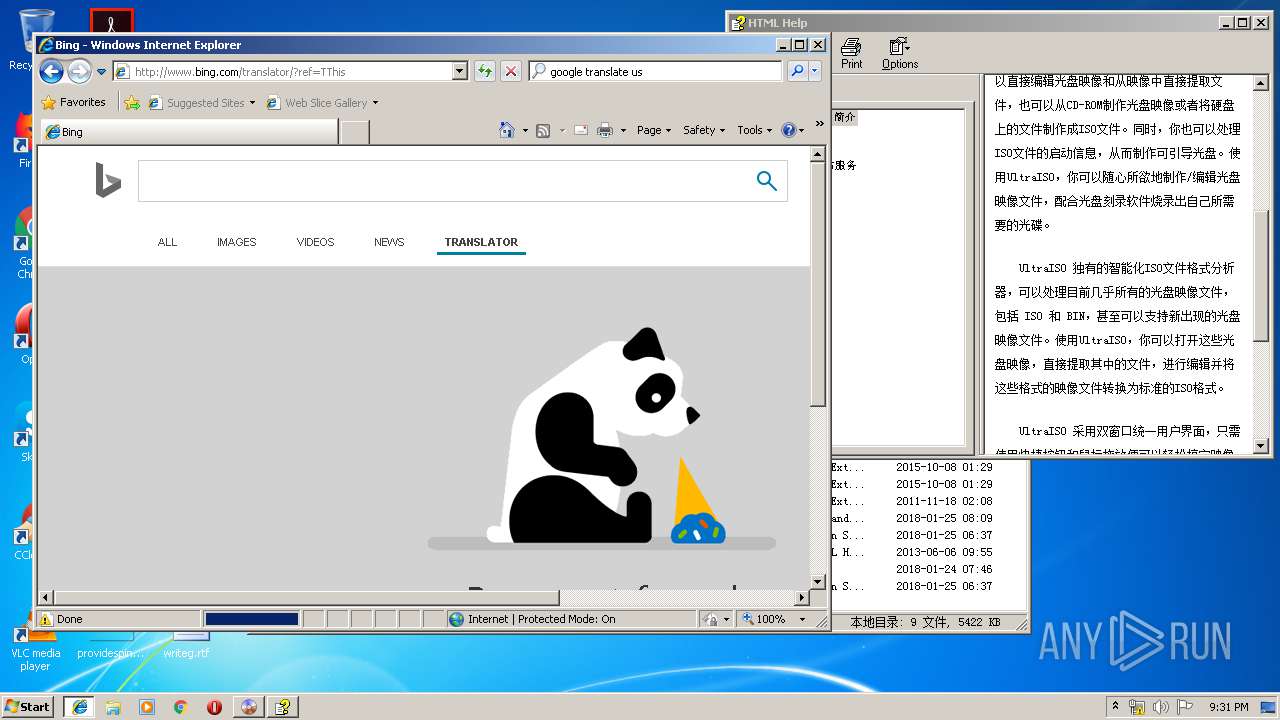Click Internet Explorer taskbar icon
Screen dimensions: 1280x720
pyautogui.click(x=79, y=706)
